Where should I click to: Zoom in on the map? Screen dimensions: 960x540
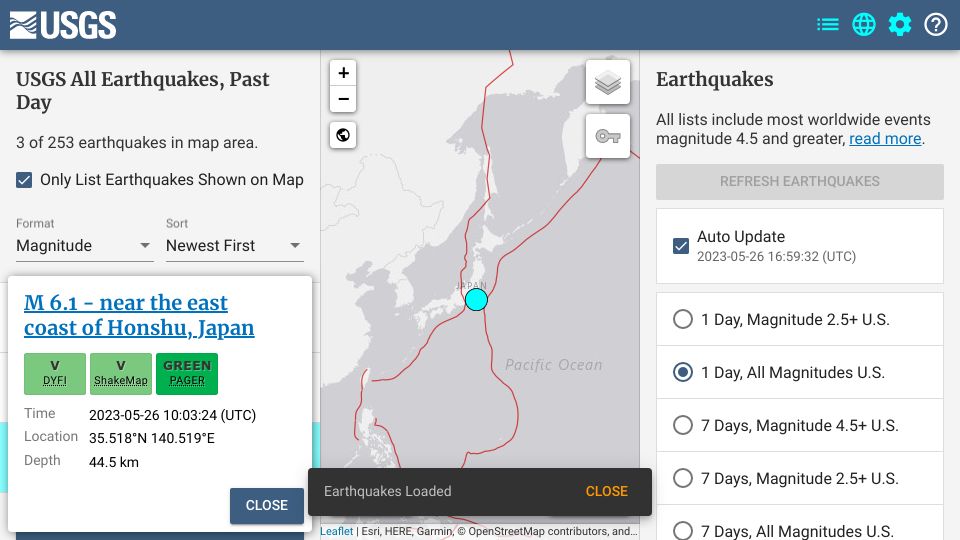click(x=343, y=73)
